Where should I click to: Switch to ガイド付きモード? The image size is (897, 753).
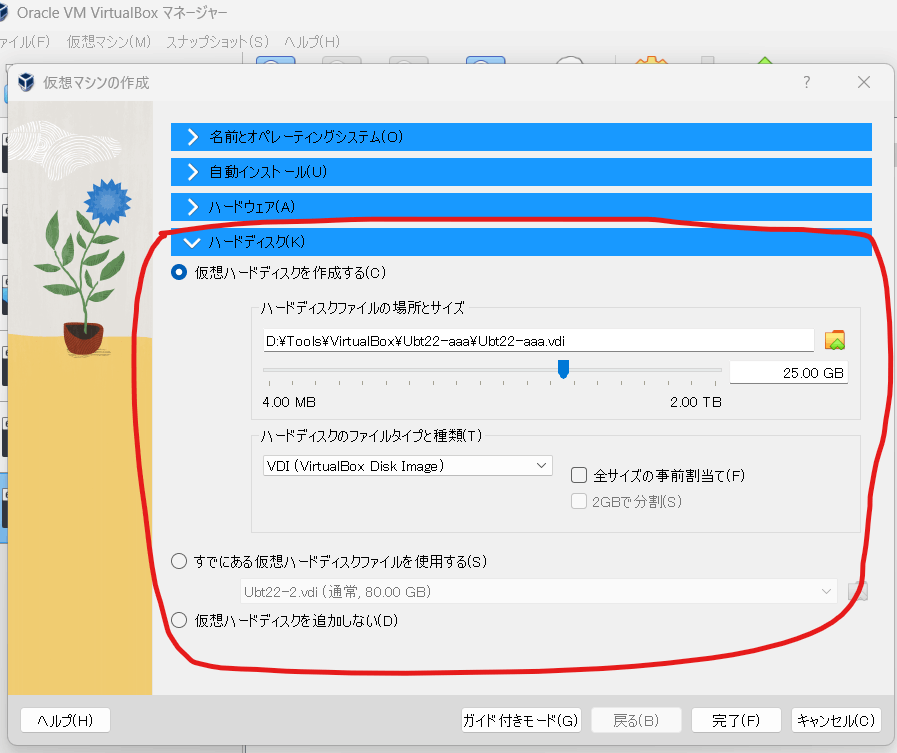point(521,720)
